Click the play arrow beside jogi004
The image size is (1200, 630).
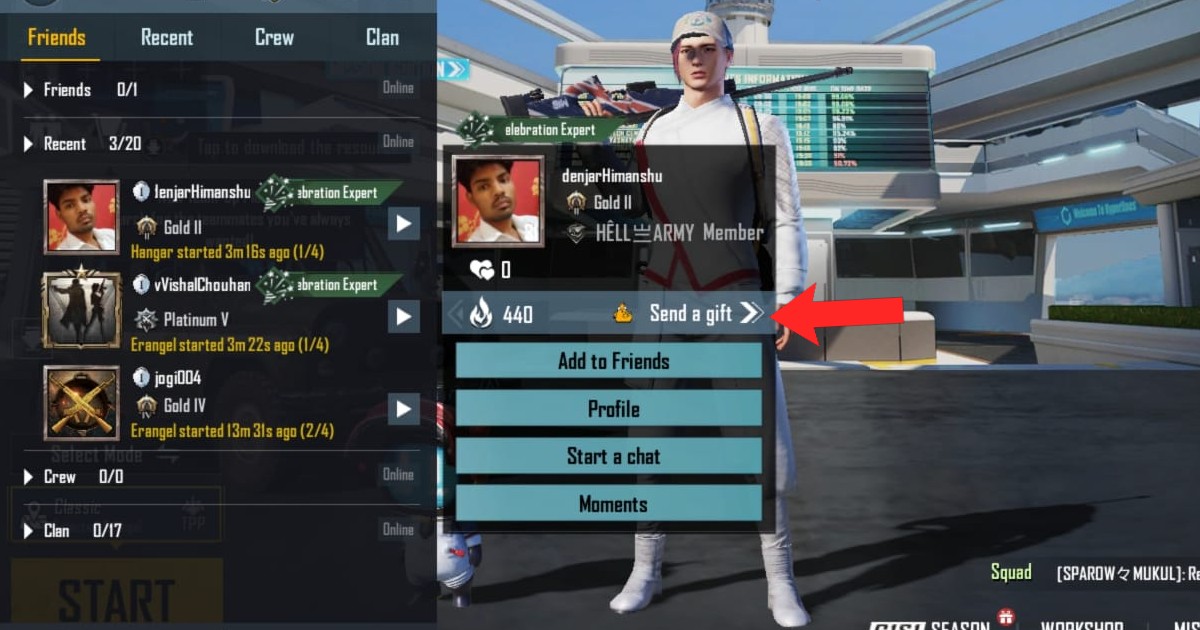403,408
